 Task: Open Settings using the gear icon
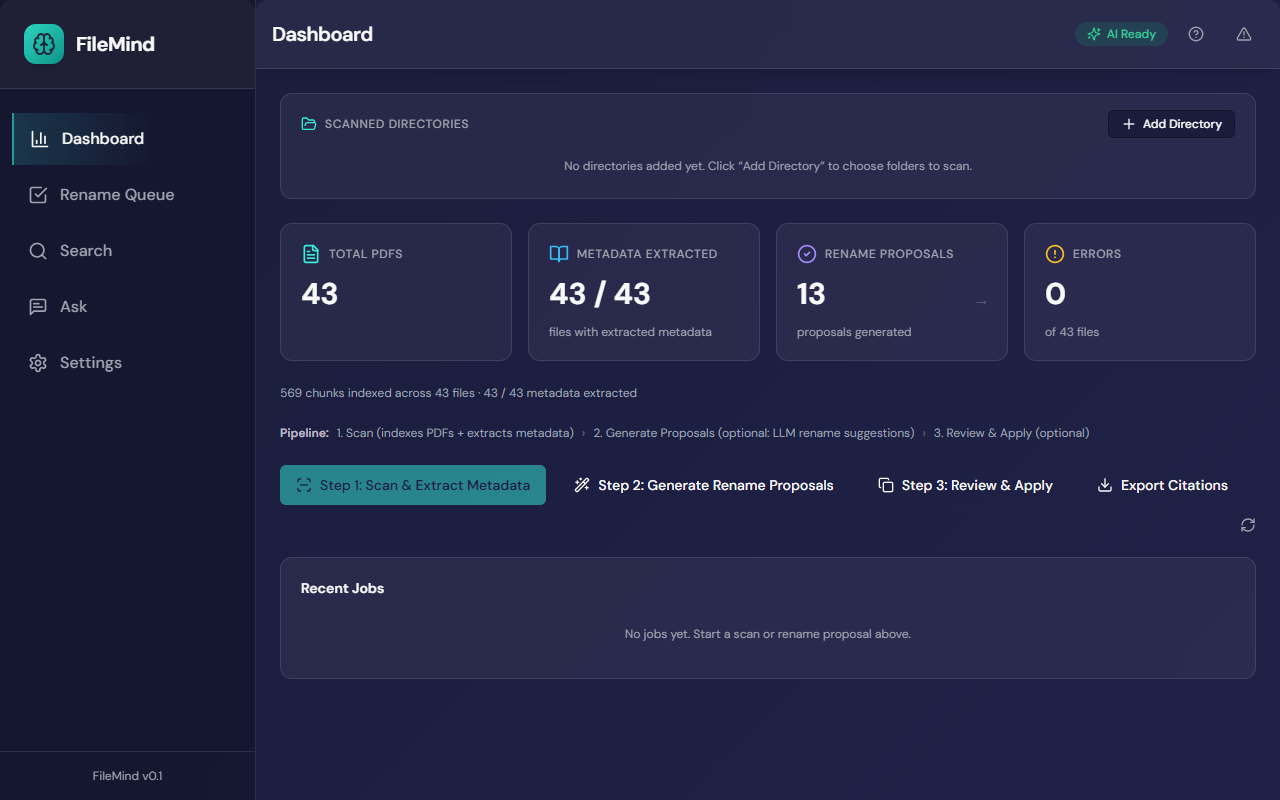37,362
